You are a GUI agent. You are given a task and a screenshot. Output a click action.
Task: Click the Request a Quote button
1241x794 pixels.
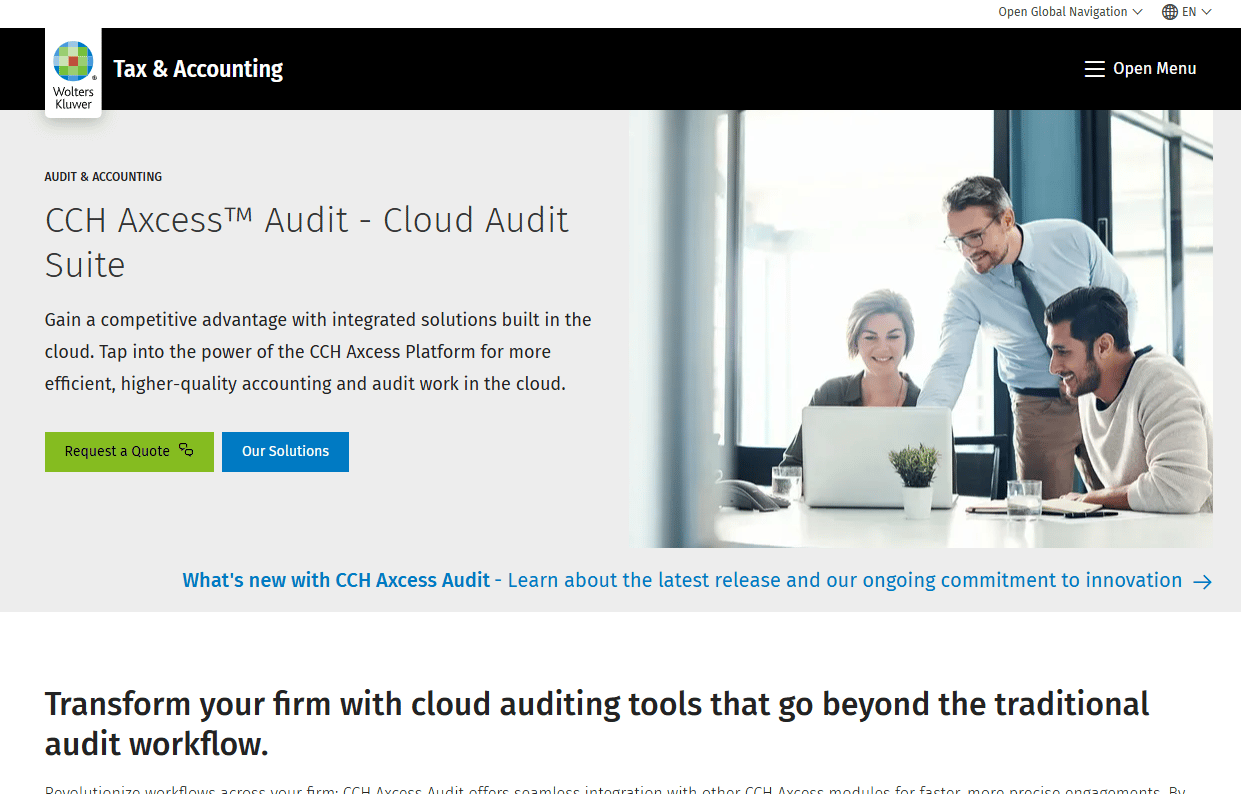[x=129, y=452]
